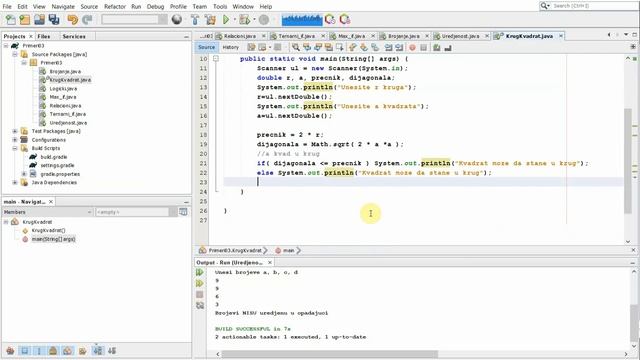
Task: Click the Save All toolbar icon
Action: [54, 19]
